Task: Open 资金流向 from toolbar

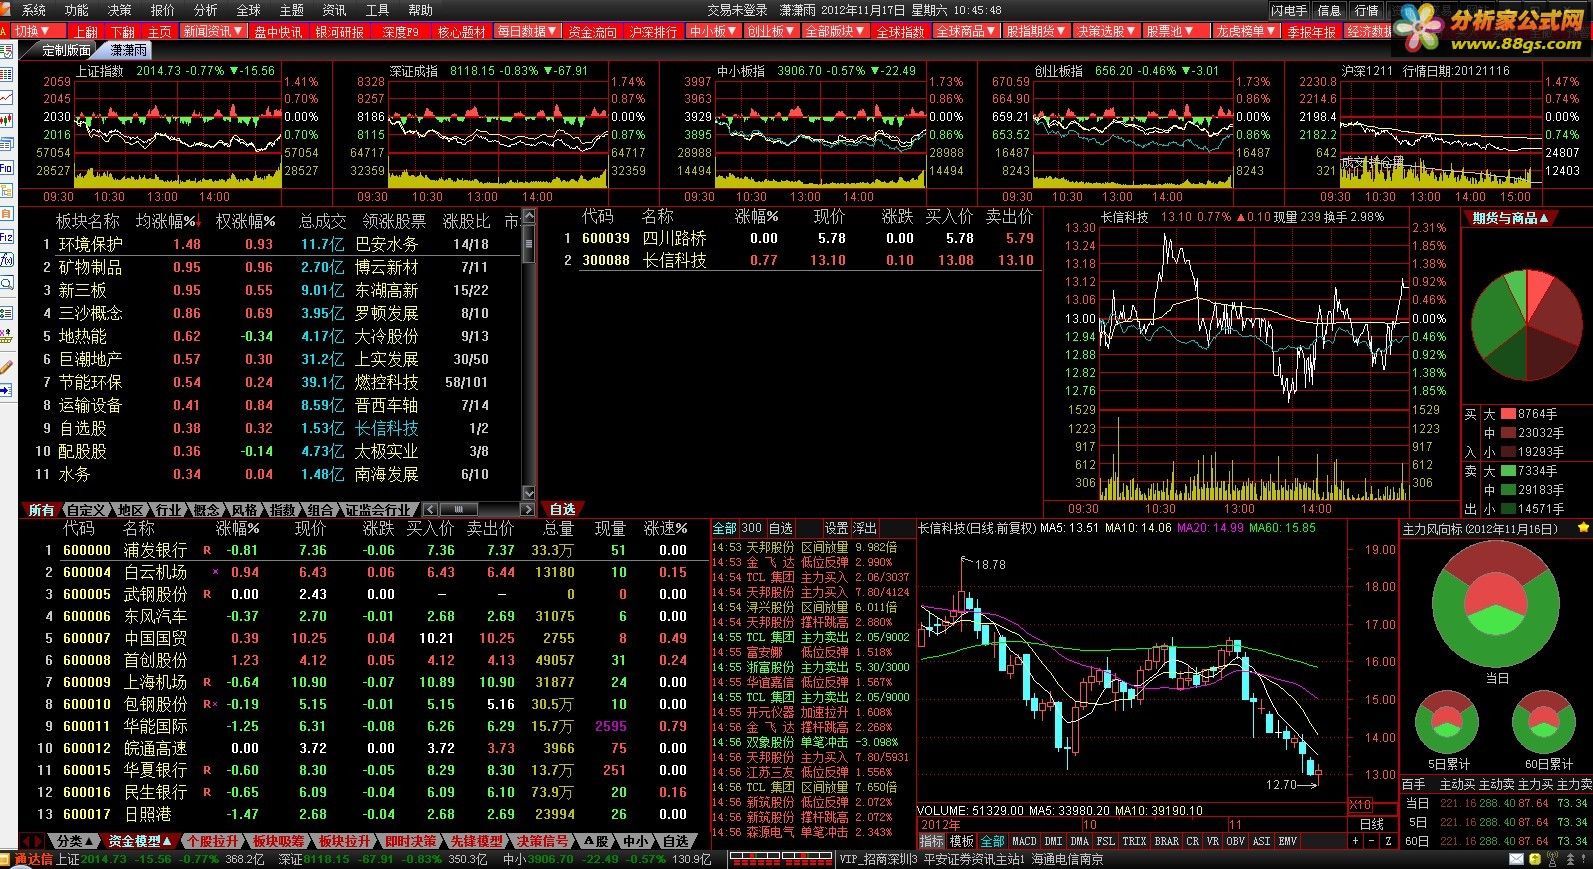Action: 593,31
